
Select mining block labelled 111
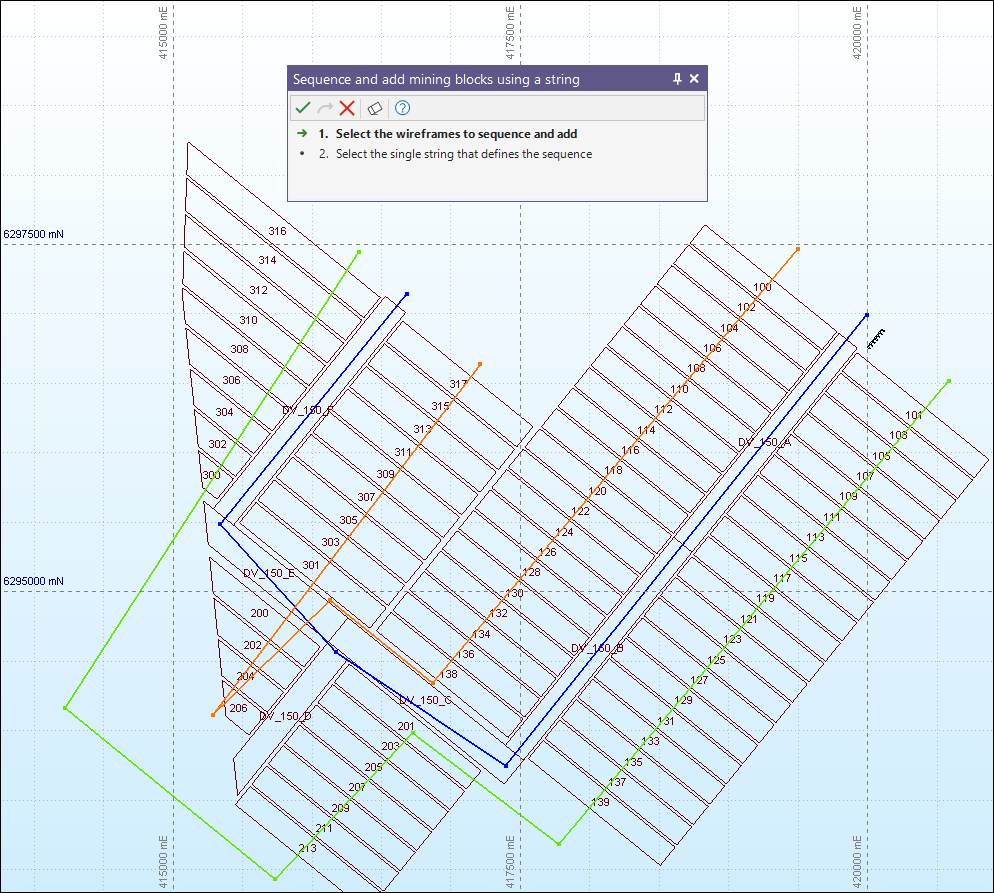832,517
